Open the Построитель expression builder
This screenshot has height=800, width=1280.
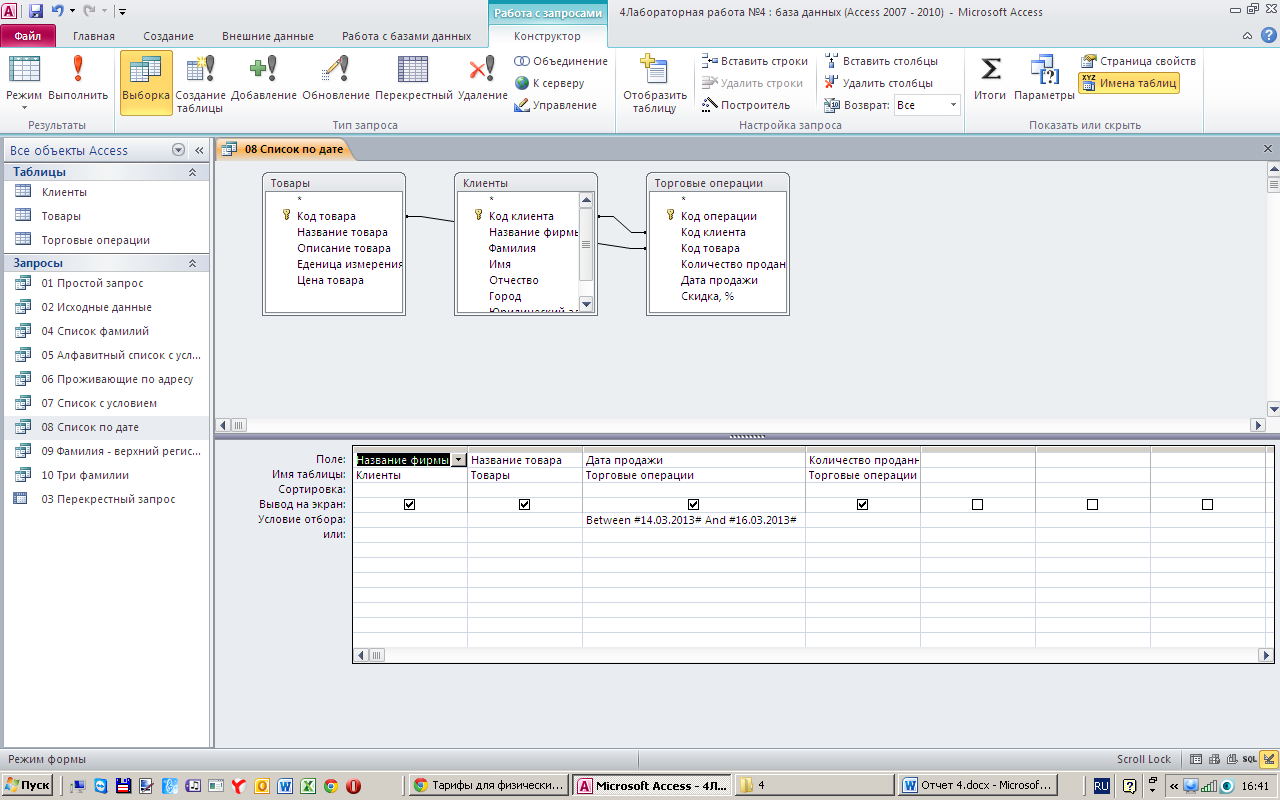[746, 105]
